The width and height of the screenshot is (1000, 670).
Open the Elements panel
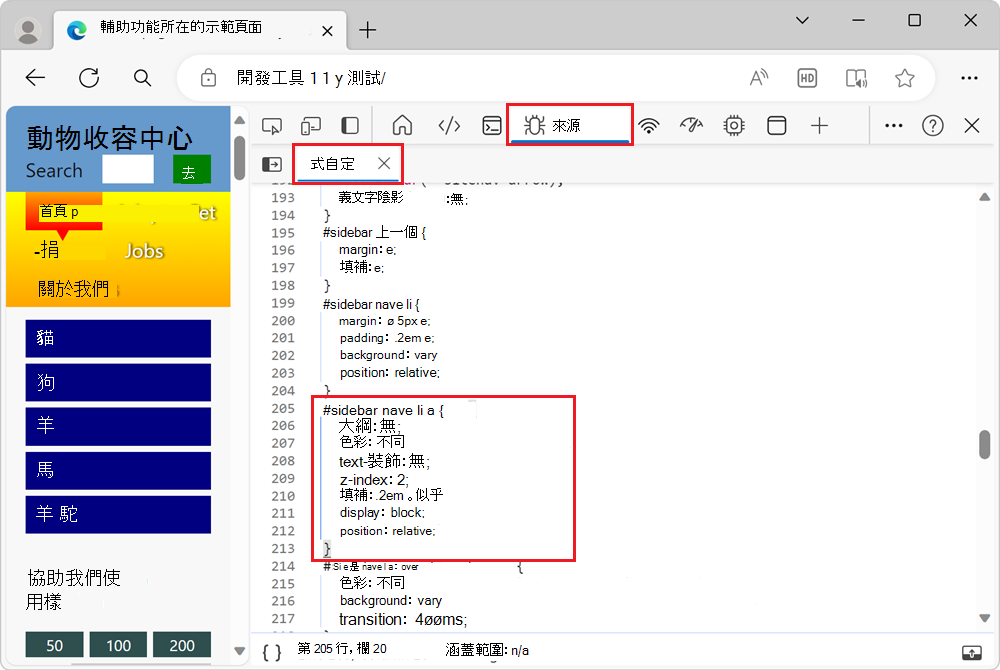449,125
